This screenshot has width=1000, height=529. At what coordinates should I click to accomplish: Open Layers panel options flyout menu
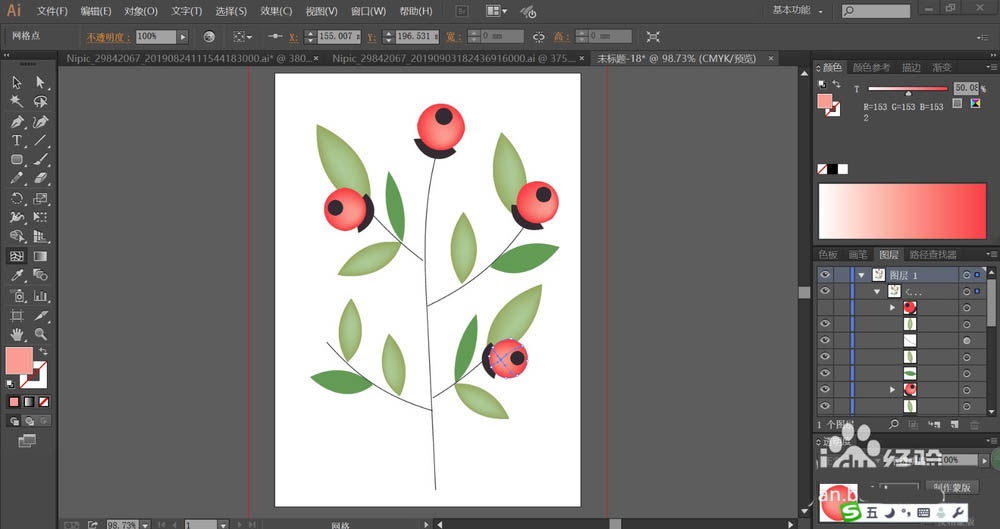pos(991,254)
